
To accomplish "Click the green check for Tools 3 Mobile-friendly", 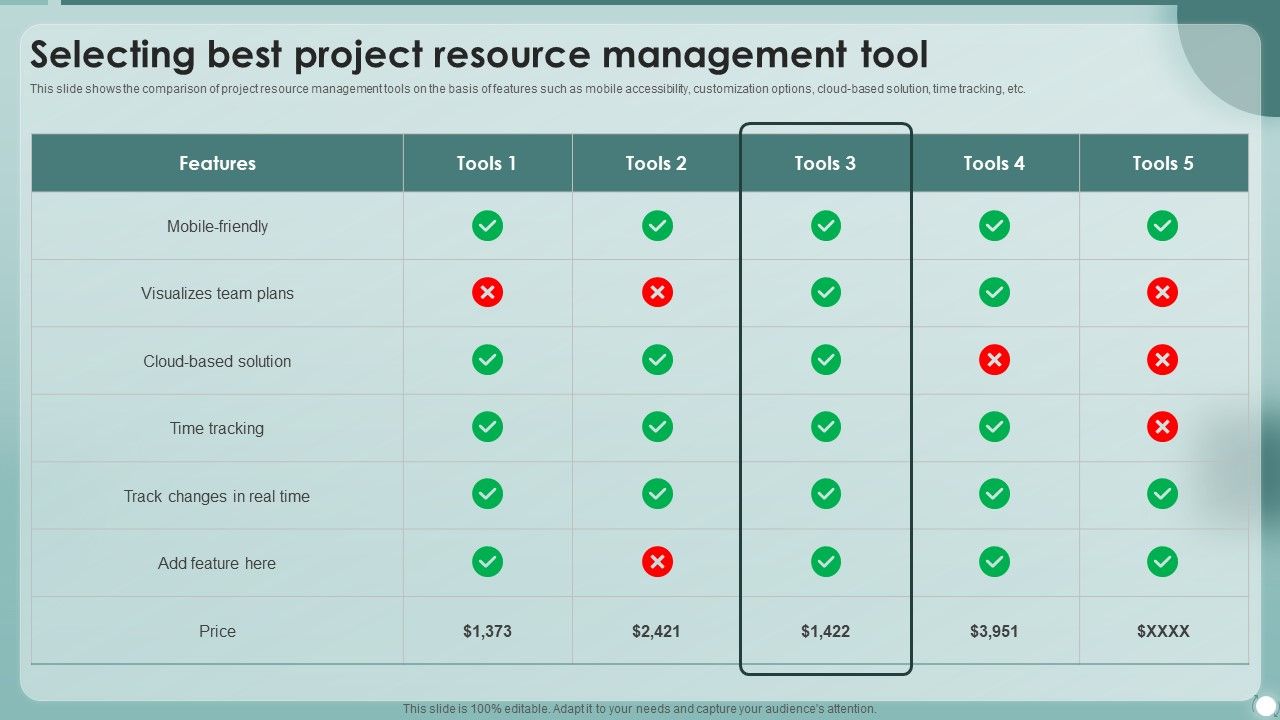I will (x=825, y=226).
